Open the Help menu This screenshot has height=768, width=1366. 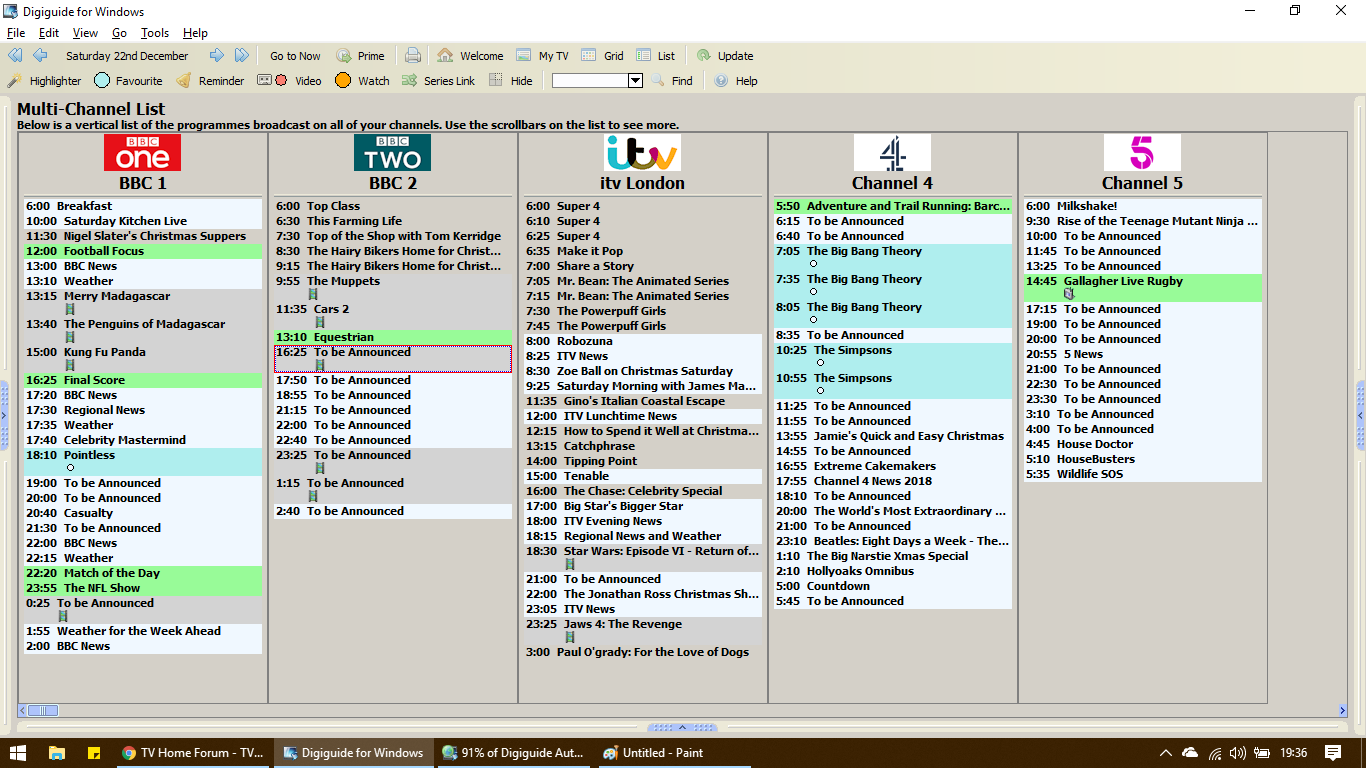[195, 33]
